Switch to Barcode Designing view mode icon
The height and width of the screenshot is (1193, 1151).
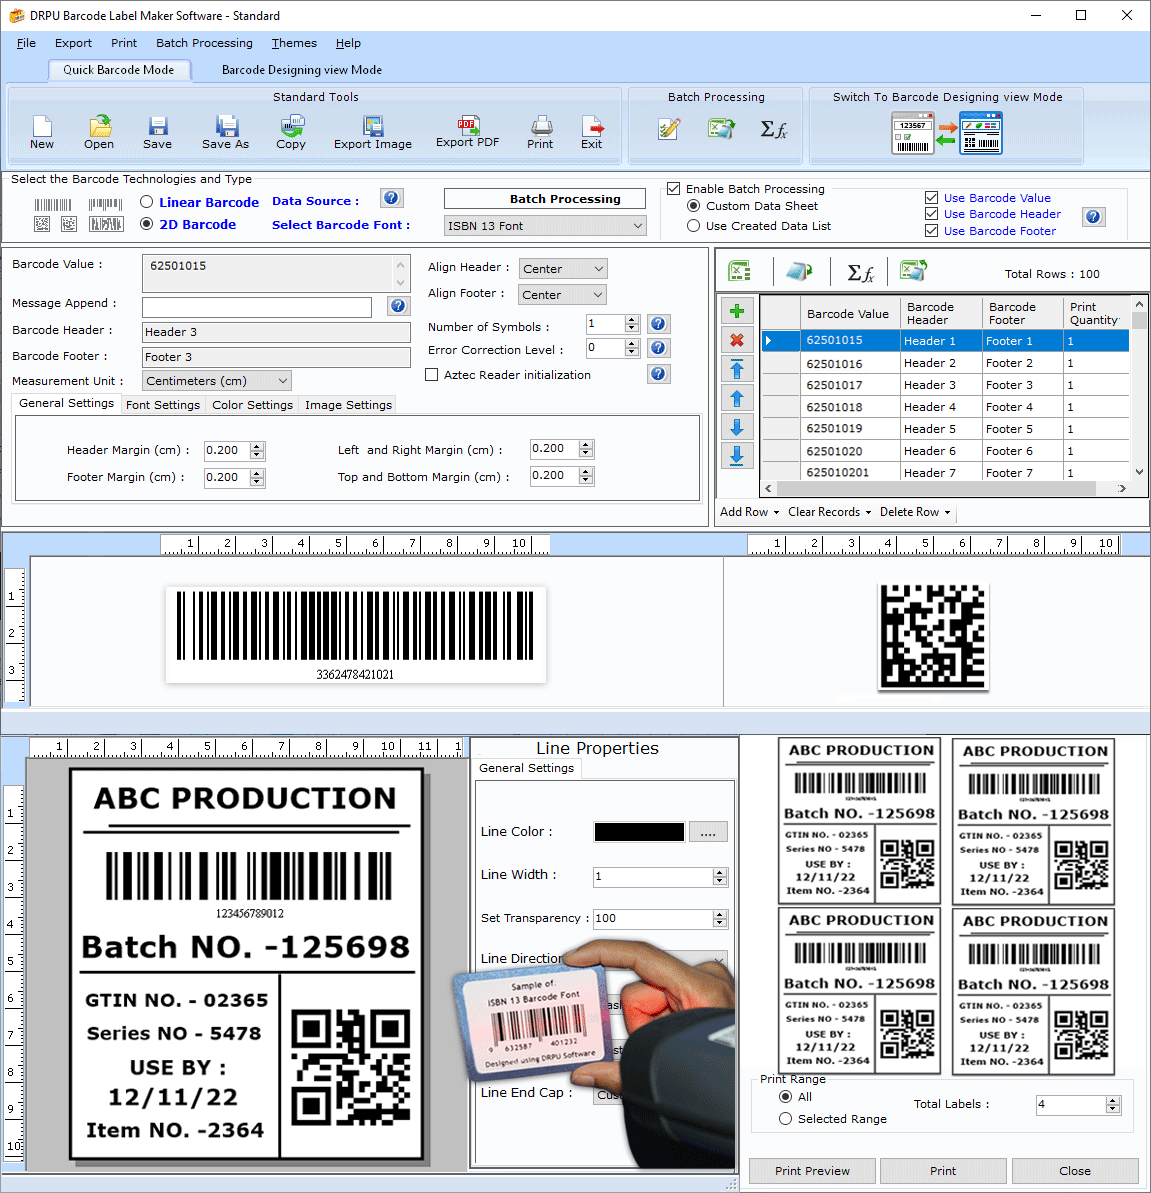point(946,133)
